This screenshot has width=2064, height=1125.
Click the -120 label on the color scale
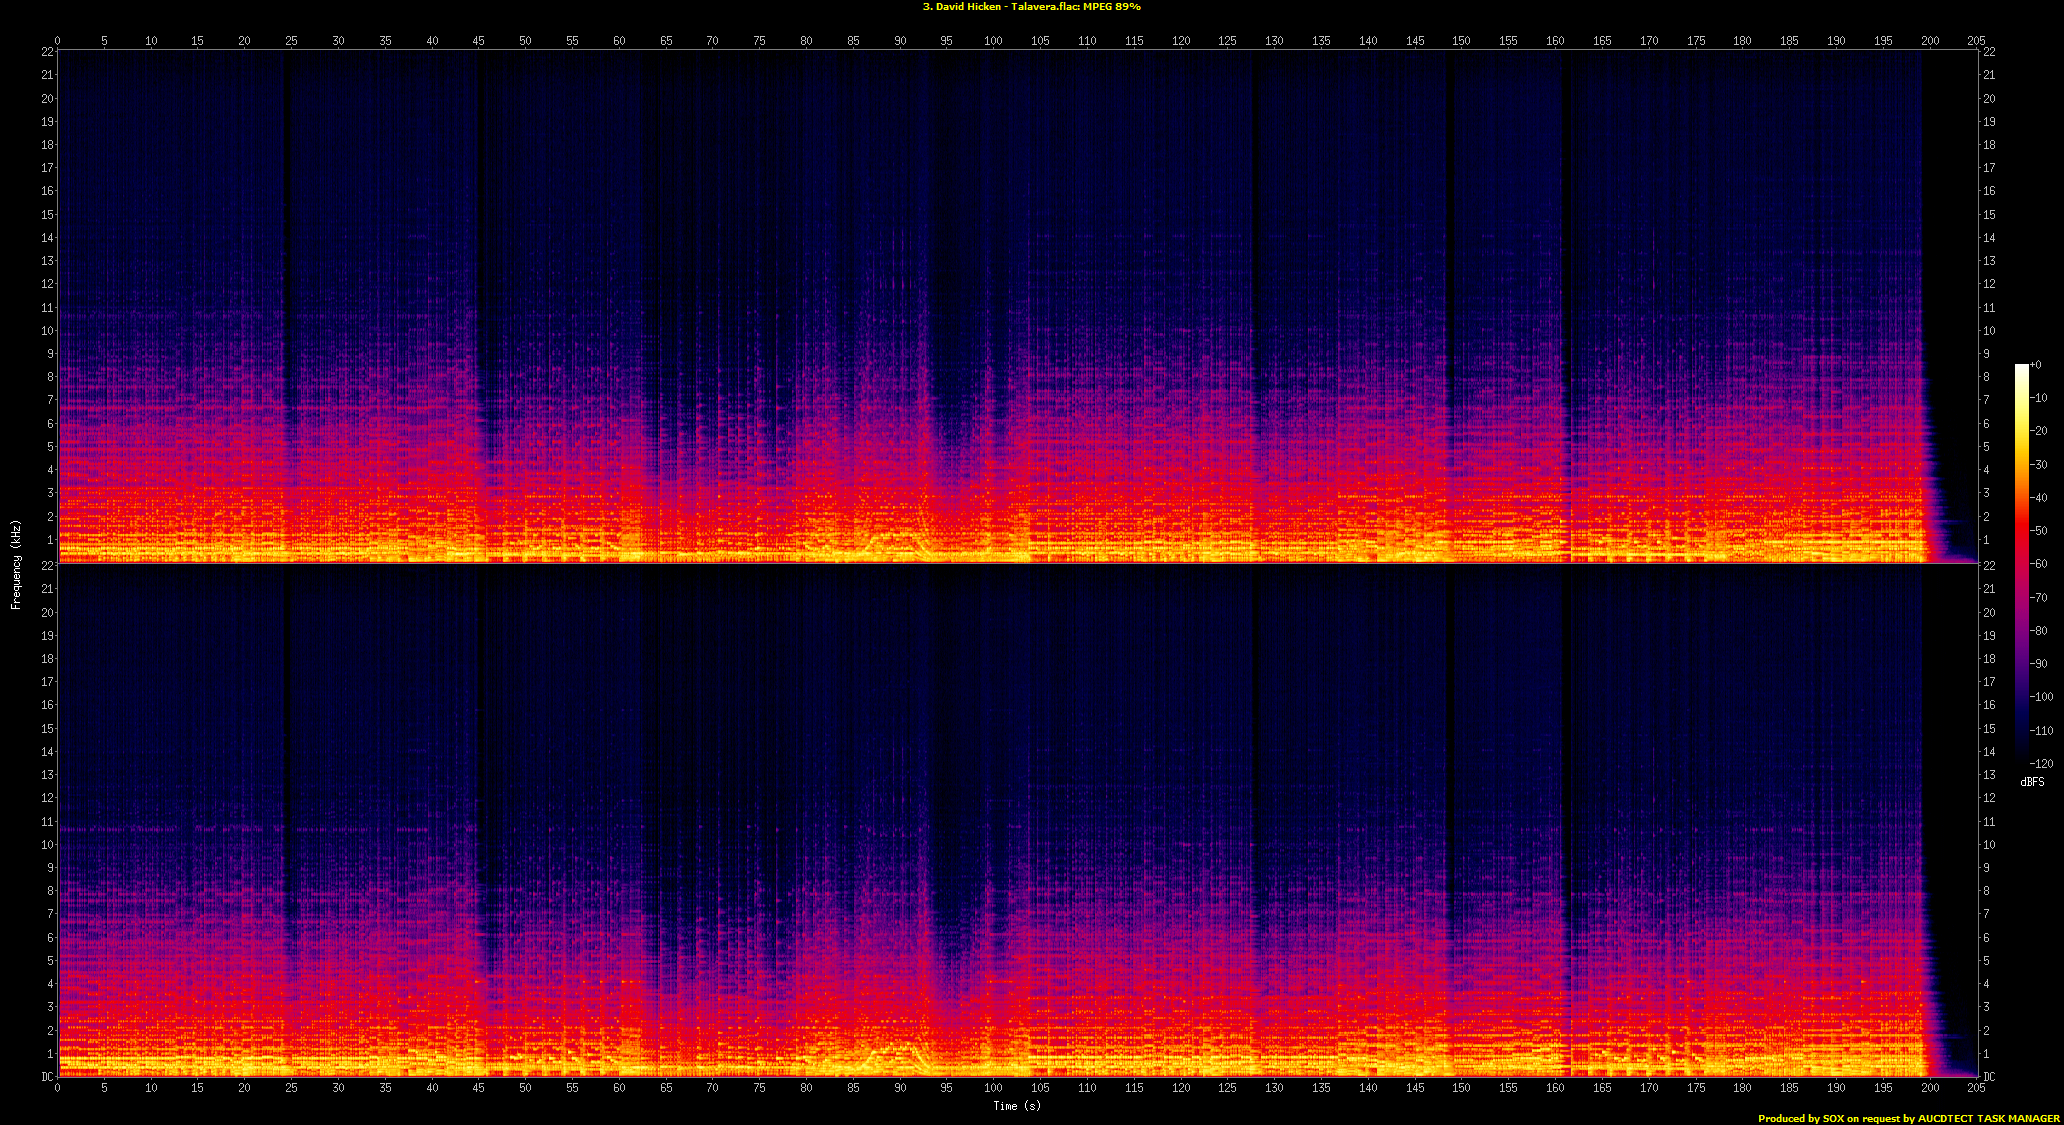pos(2041,764)
